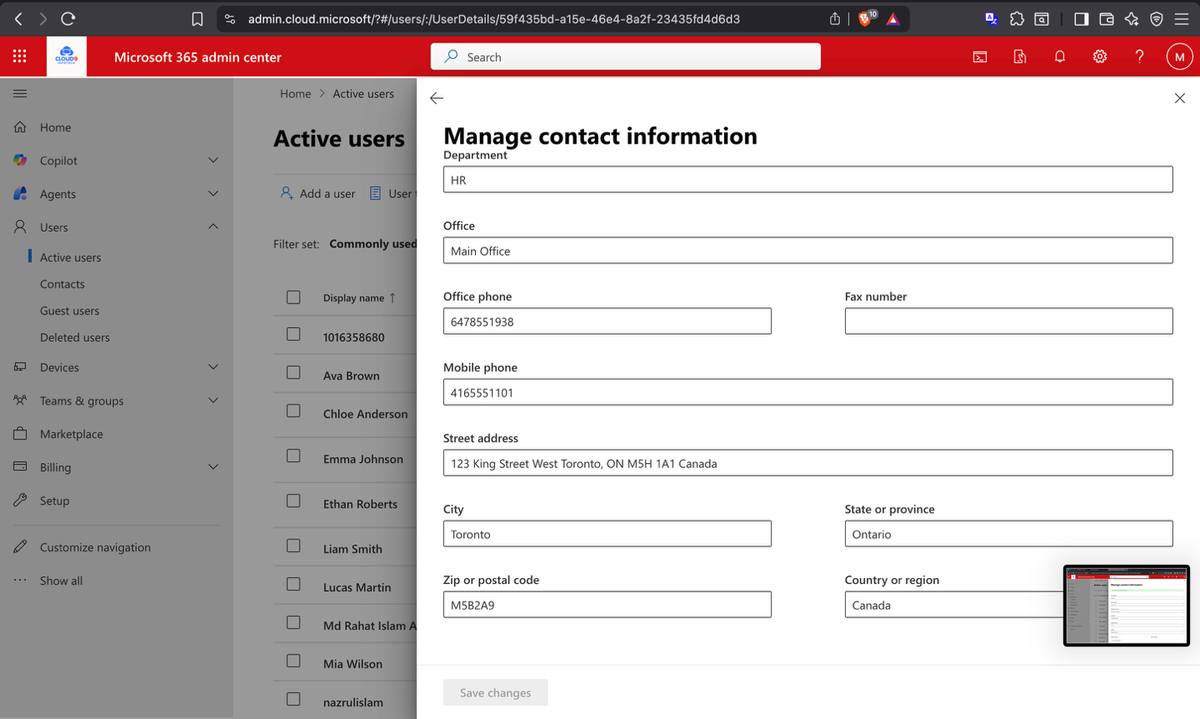Click the Teams & groups icon
Viewport: 1200px width, 719px height.
19,401
